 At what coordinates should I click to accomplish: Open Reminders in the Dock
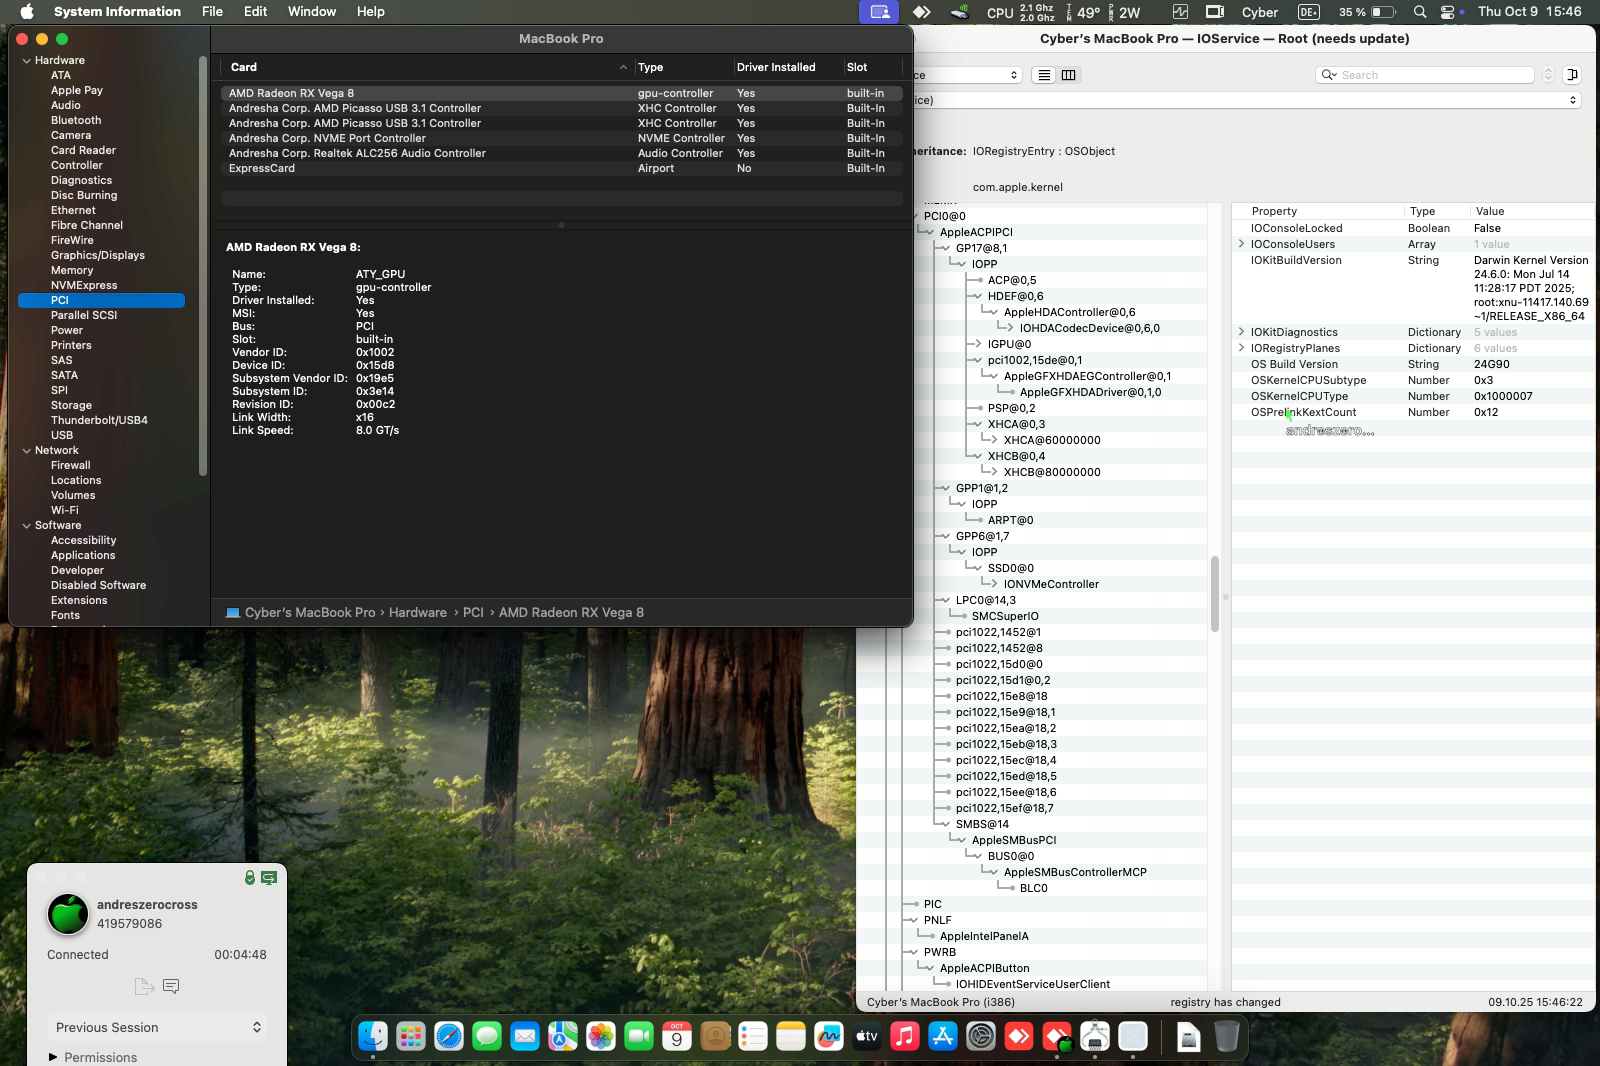[753, 1037]
